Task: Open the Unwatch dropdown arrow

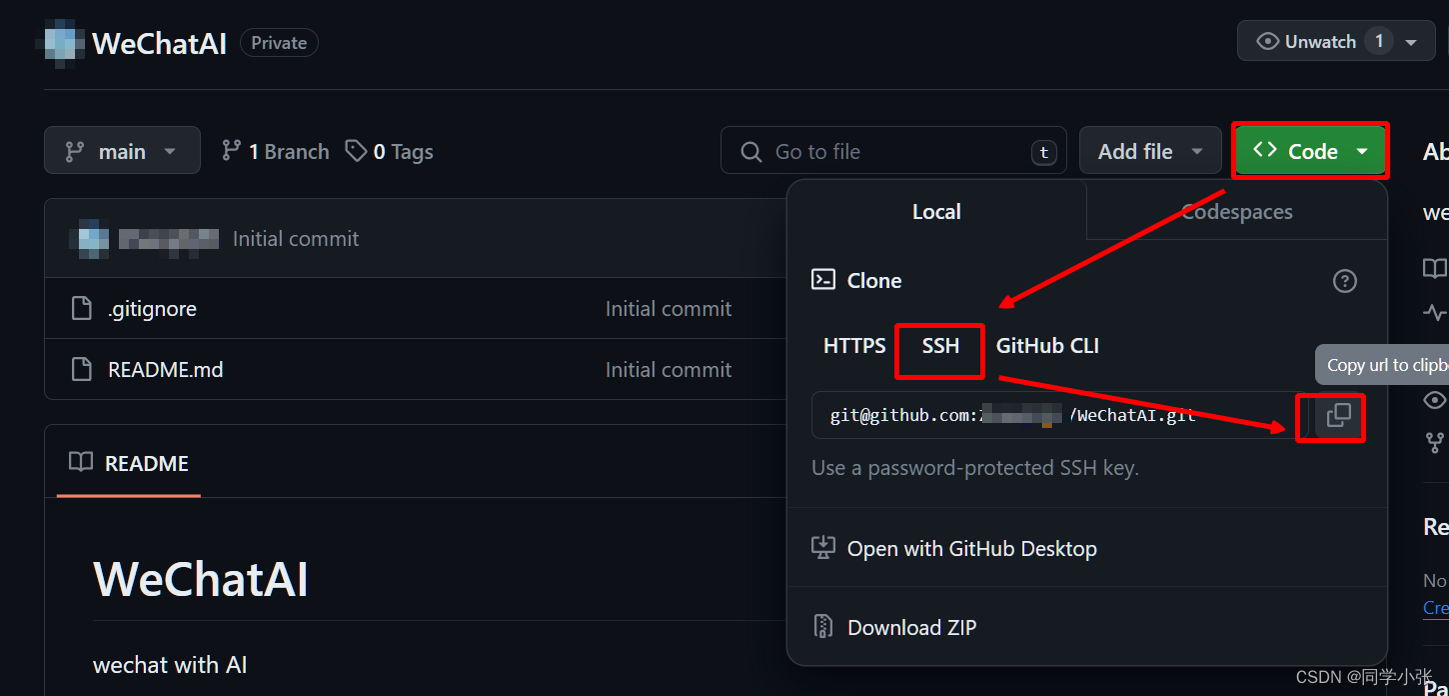Action: pos(1411,42)
